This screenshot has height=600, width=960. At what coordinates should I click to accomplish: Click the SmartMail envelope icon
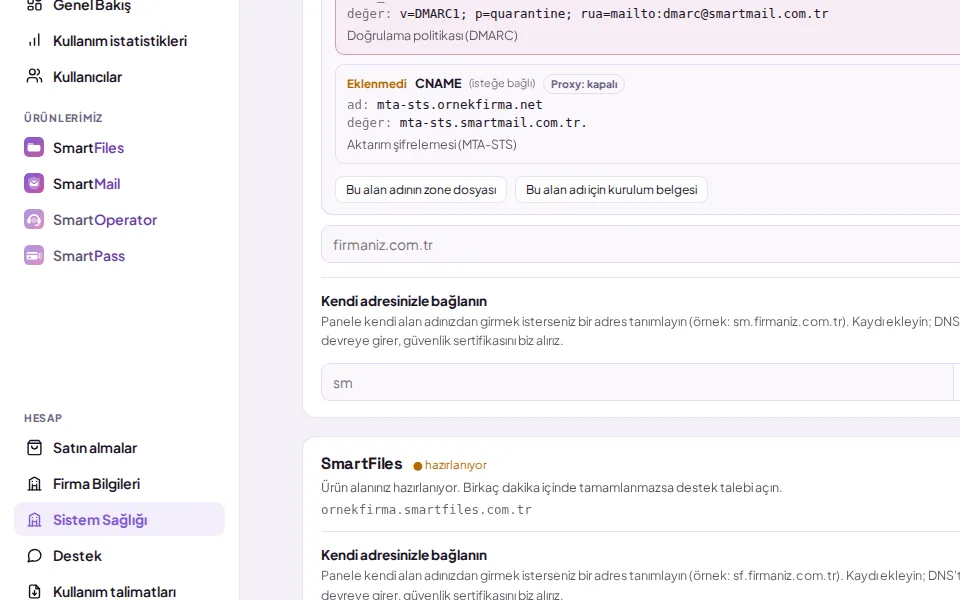click(x=34, y=184)
